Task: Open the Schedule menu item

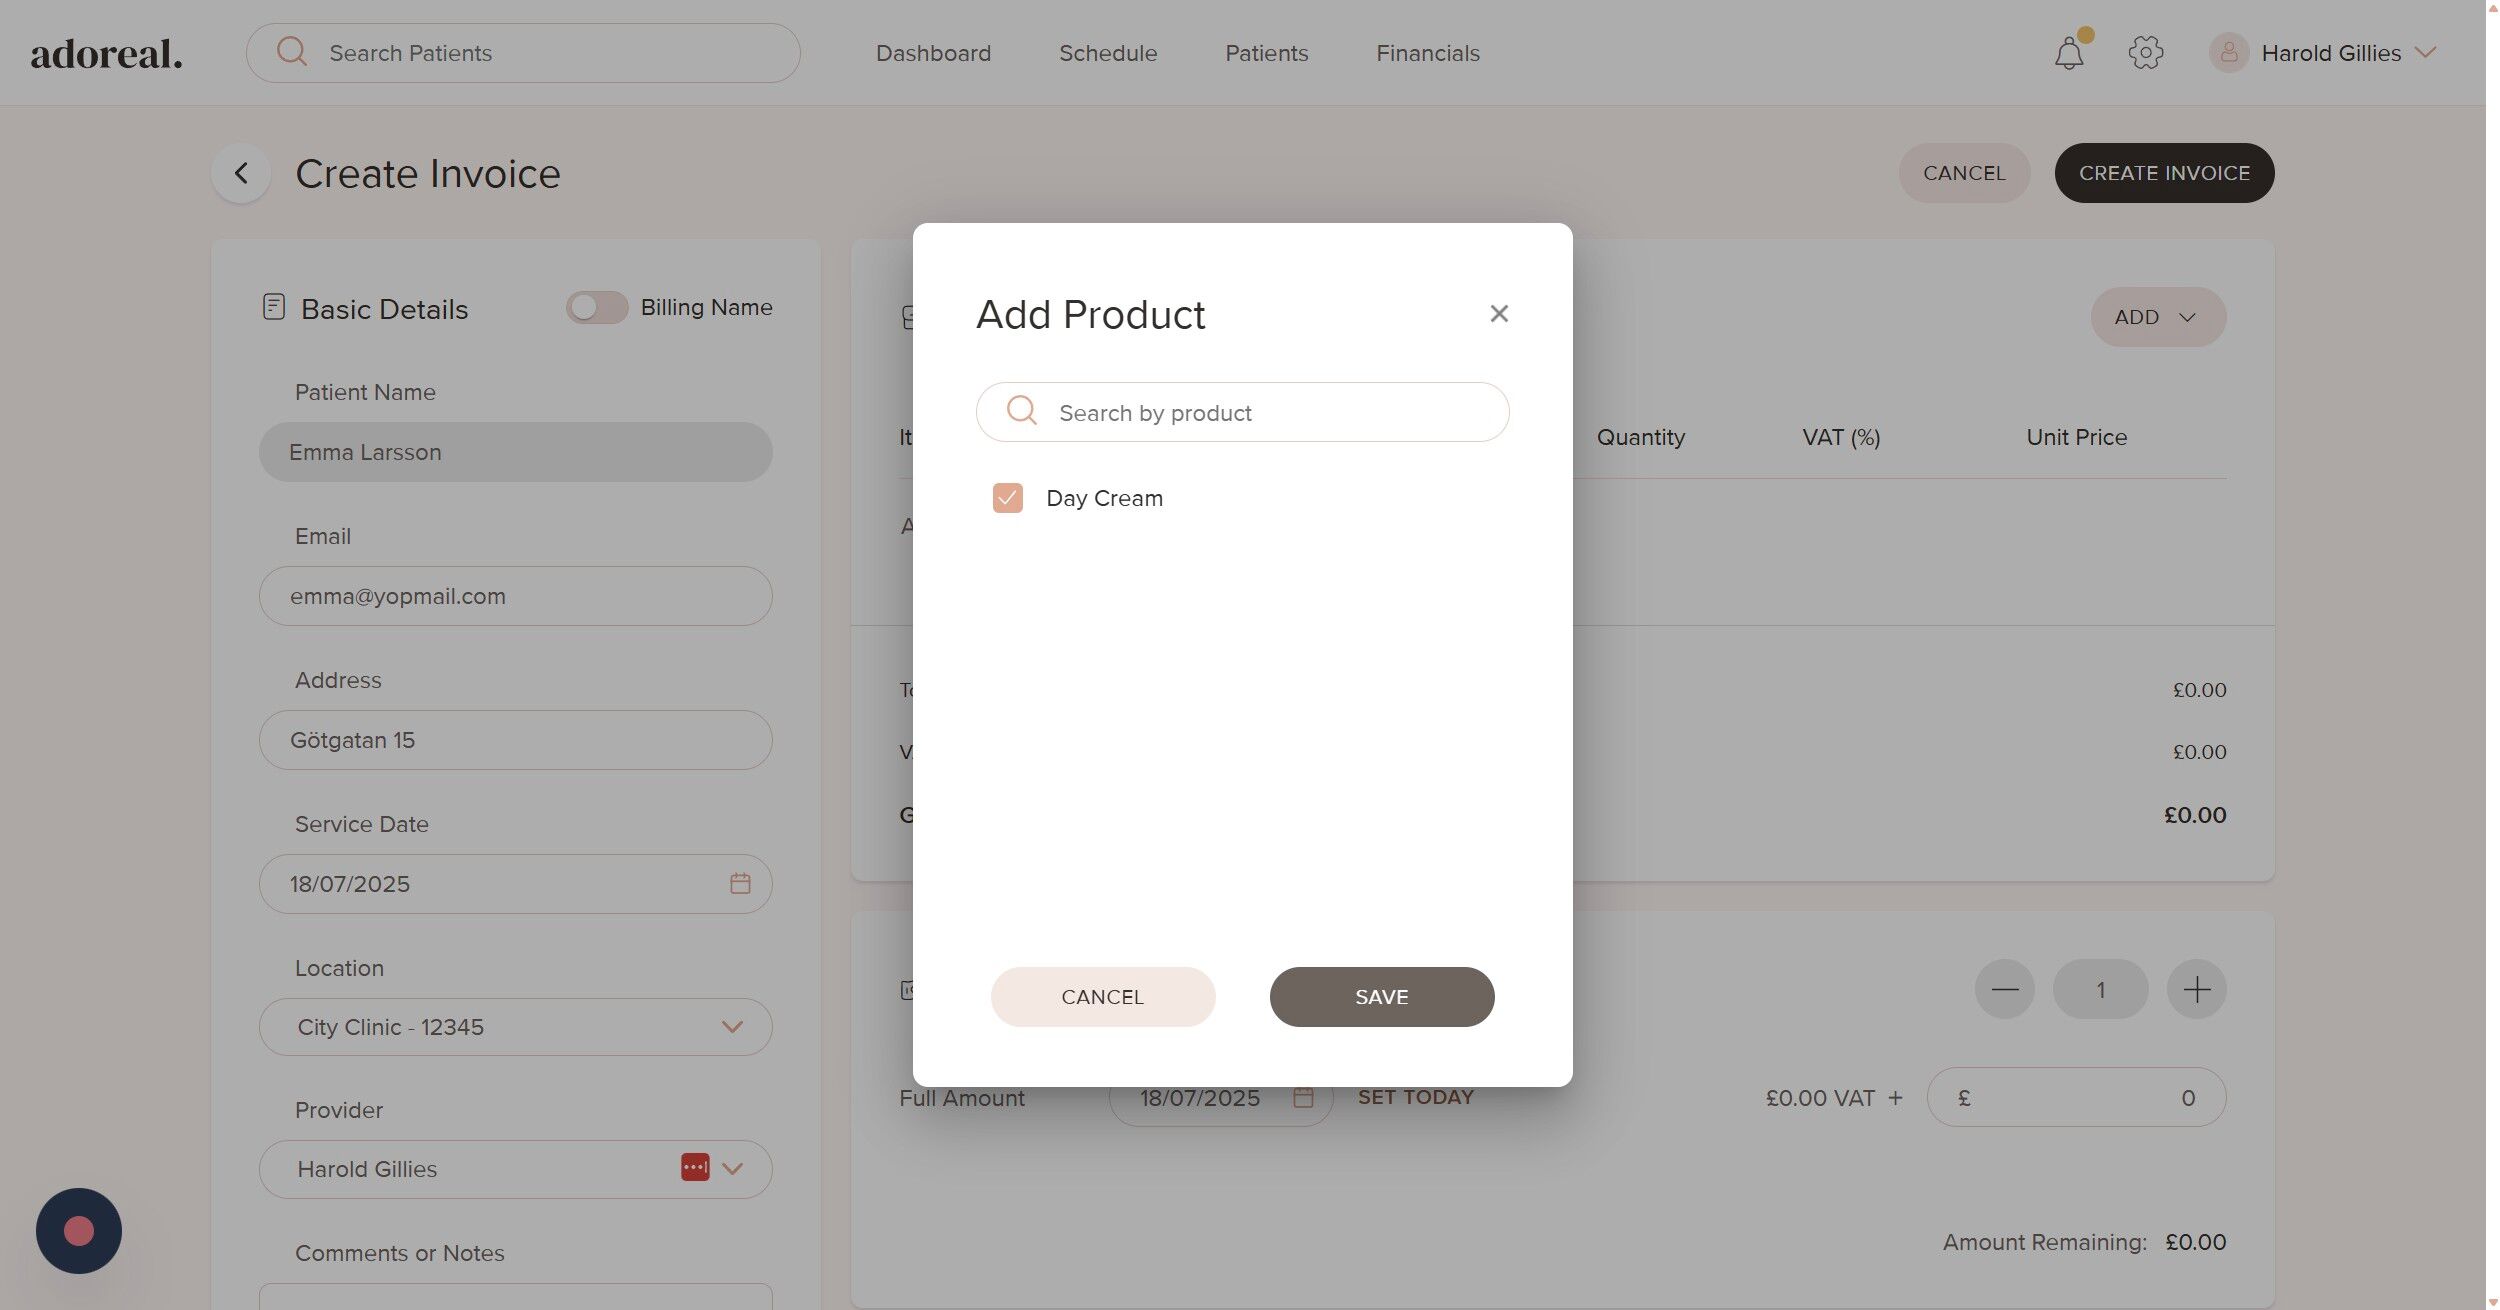Action: 1107,53
